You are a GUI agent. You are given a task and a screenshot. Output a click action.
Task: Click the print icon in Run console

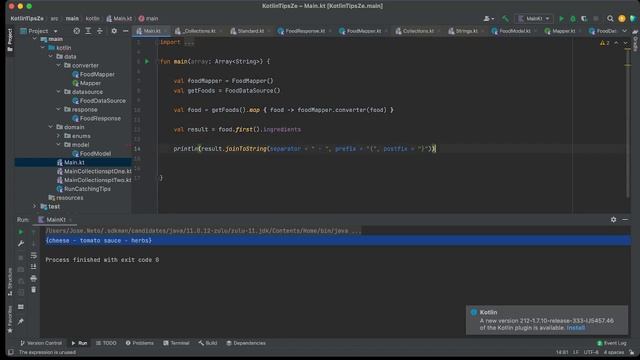tap(33, 278)
